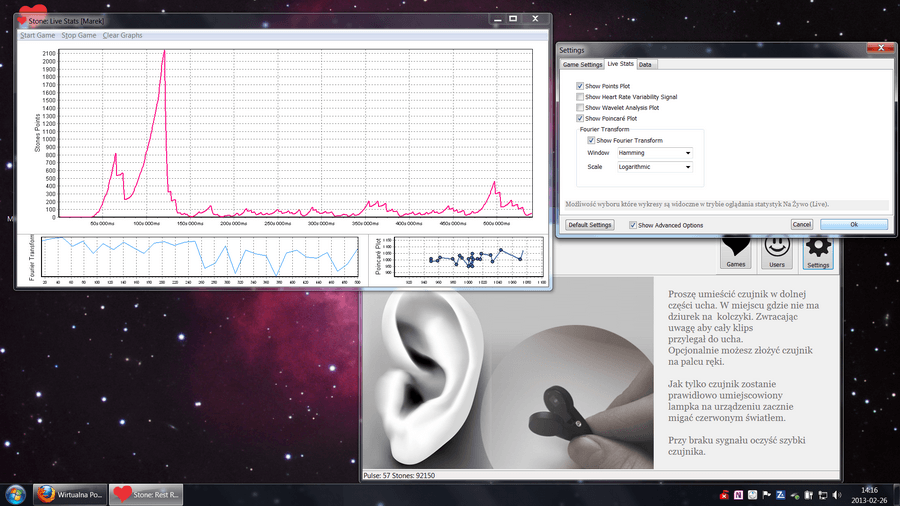This screenshot has width=900, height=506.
Task: Click the Safely Remove Hardware tray icon
Action: [x=795, y=495]
